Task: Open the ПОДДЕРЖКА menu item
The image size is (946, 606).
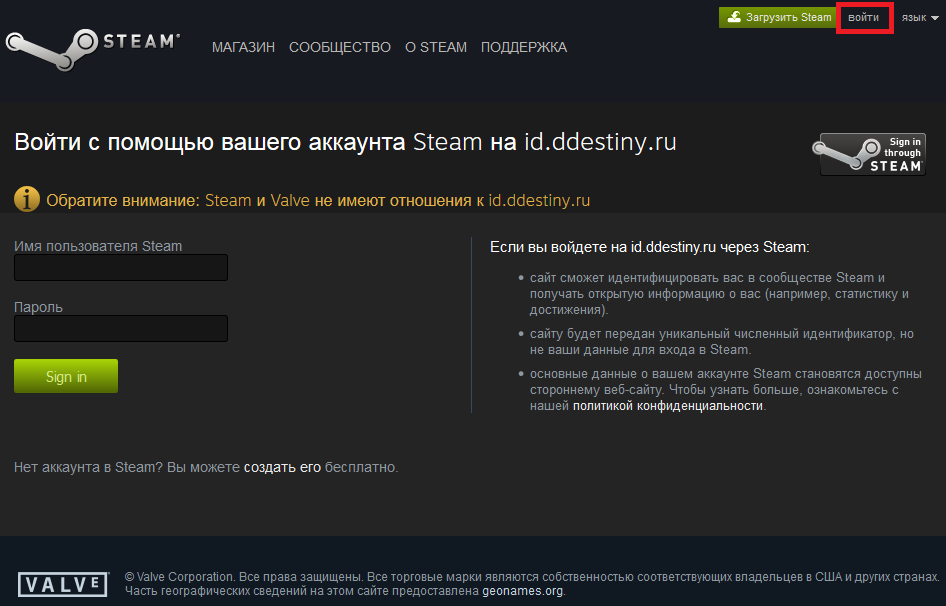Action: [x=524, y=47]
